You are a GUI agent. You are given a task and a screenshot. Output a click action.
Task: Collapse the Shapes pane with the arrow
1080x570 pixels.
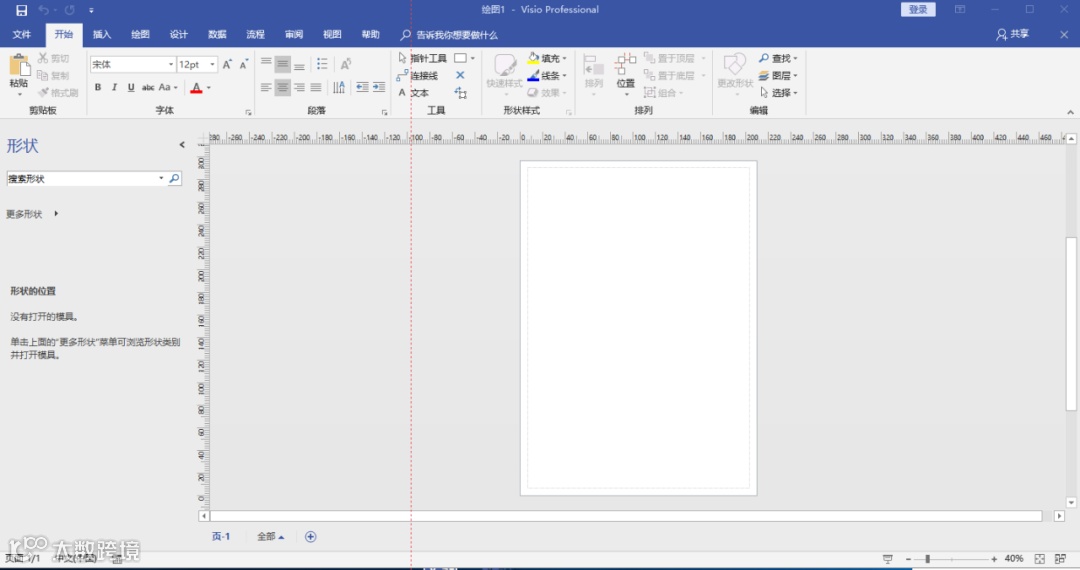coord(182,145)
